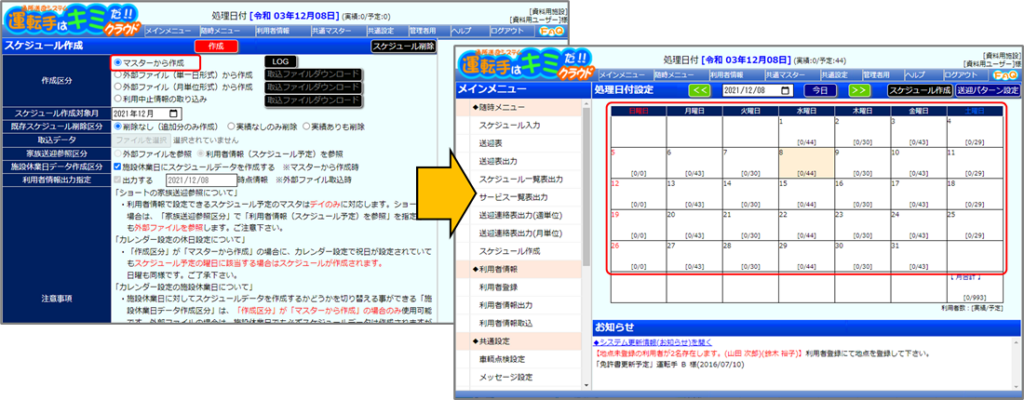Open the 2021年12月 month field
This screenshot has width=1024, height=400.
point(146,114)
